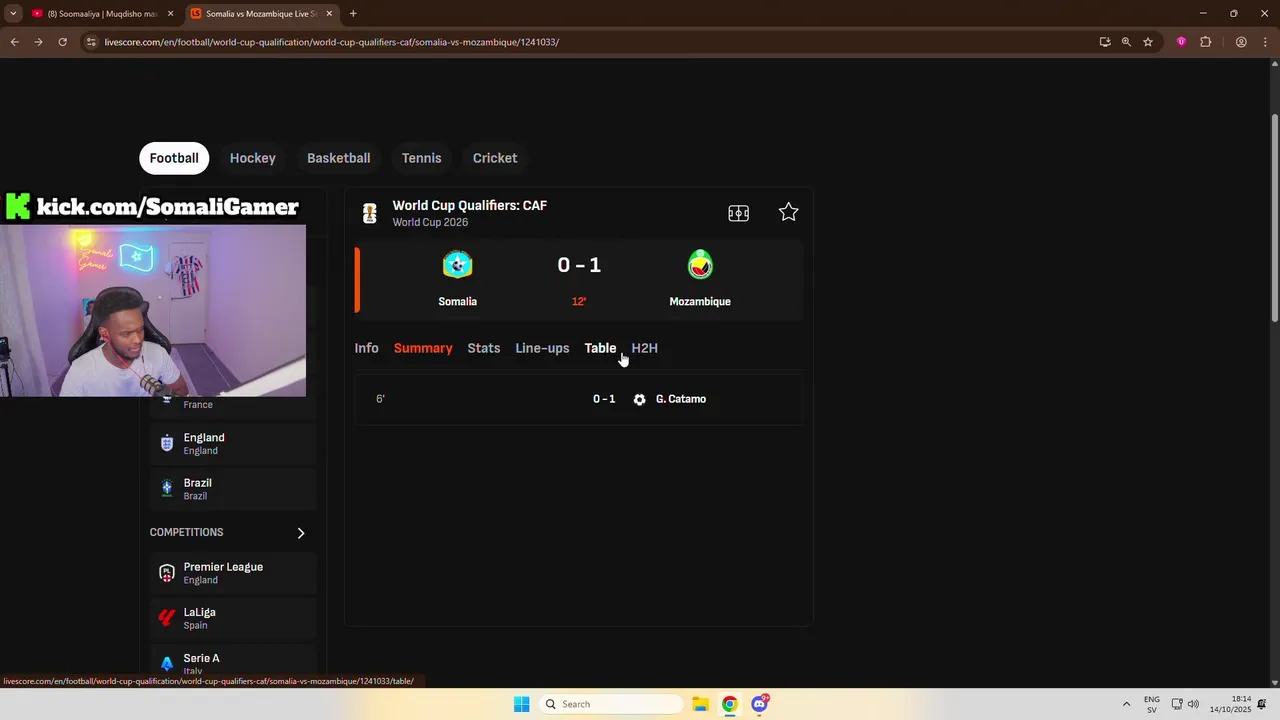Screen dimensions: 1280x720
Task: Open the browser extensions puzzle icon
Action: (1205, 42)
